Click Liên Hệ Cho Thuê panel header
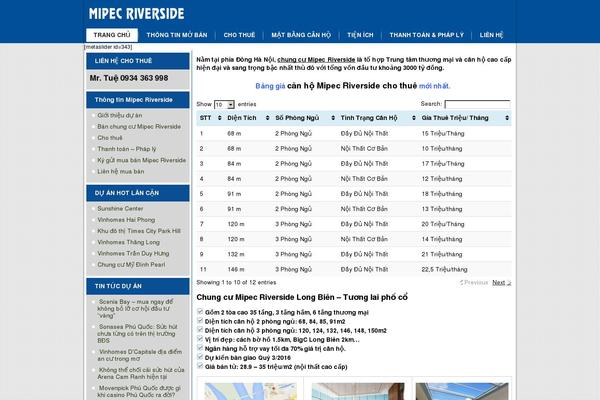The width and height of the screenshot is (600, 400). pyautogui.click(x=138, y=61)
